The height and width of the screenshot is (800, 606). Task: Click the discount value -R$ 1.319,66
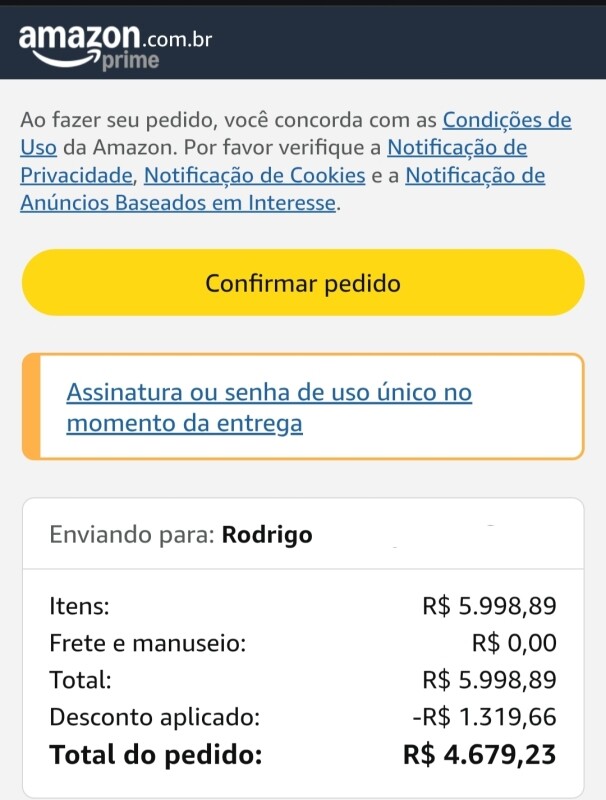tap(483, 717)
